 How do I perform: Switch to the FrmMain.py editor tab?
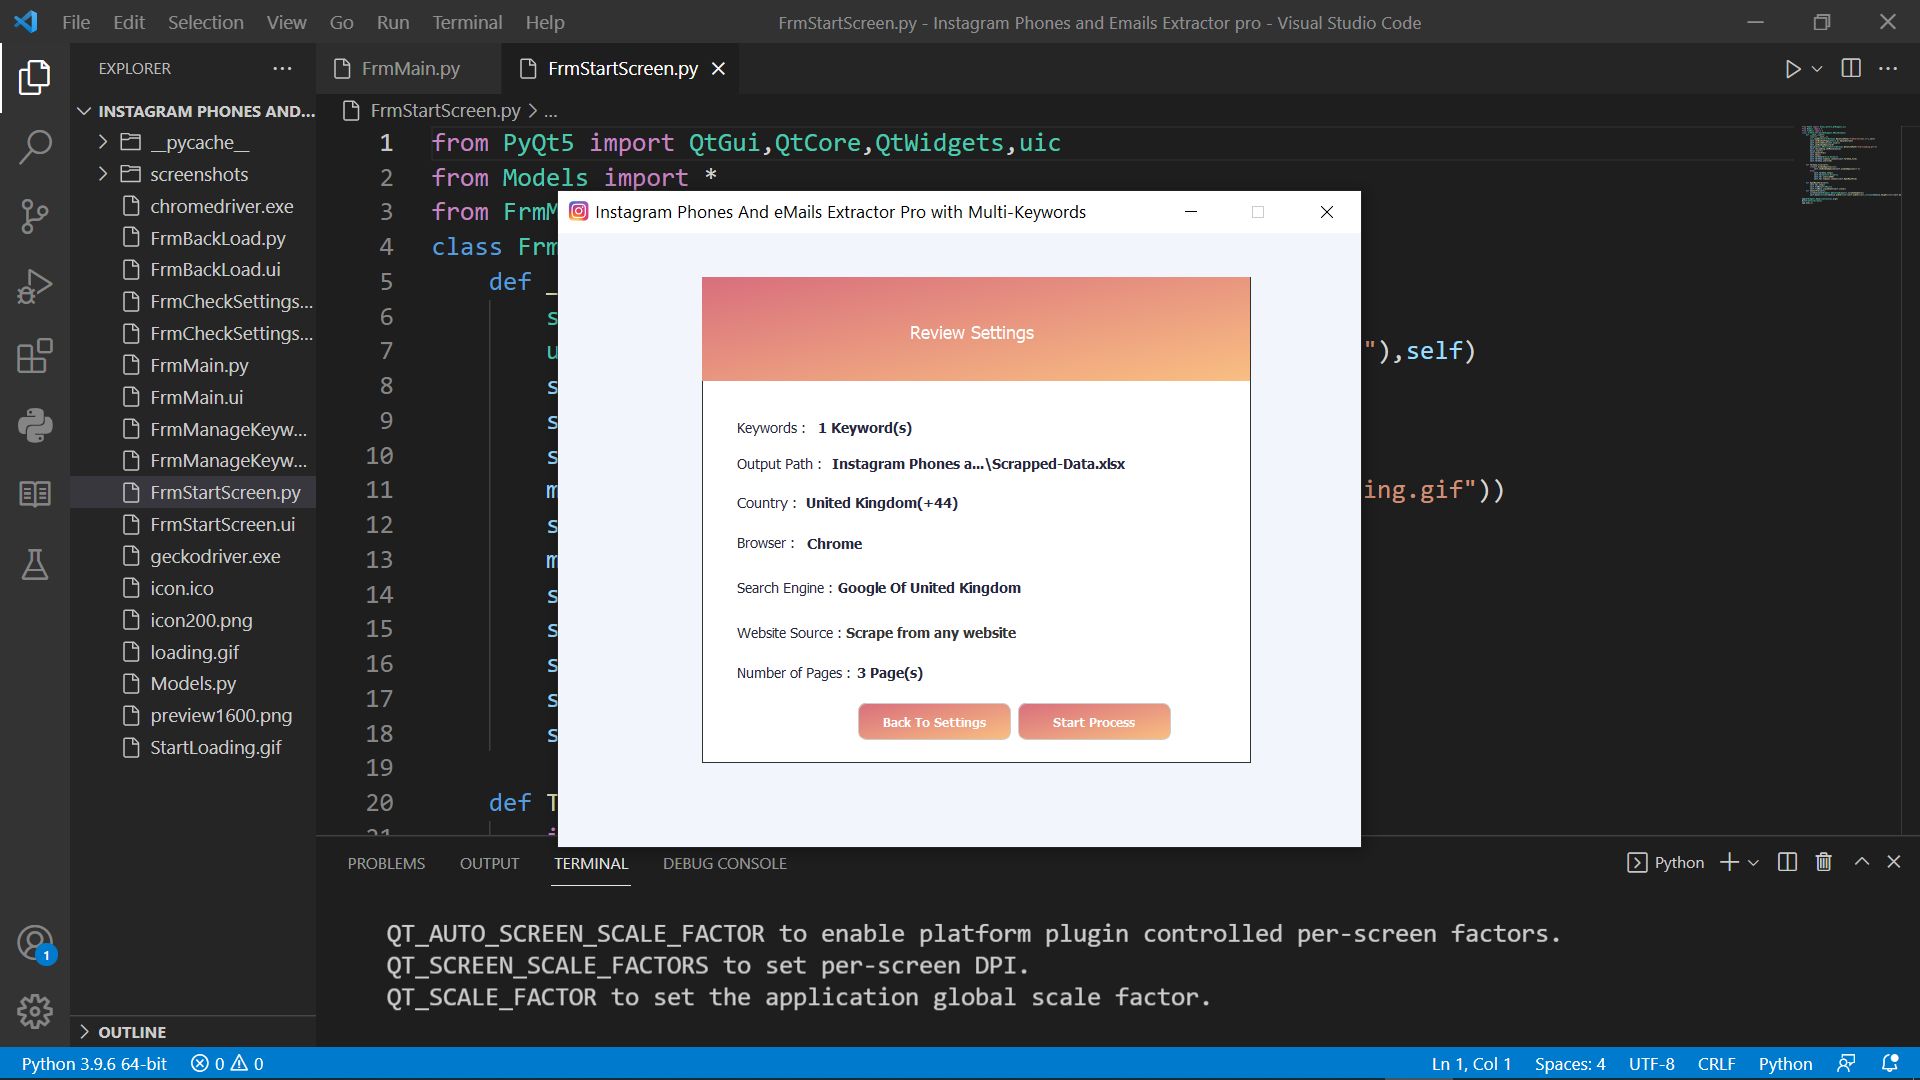410,69
